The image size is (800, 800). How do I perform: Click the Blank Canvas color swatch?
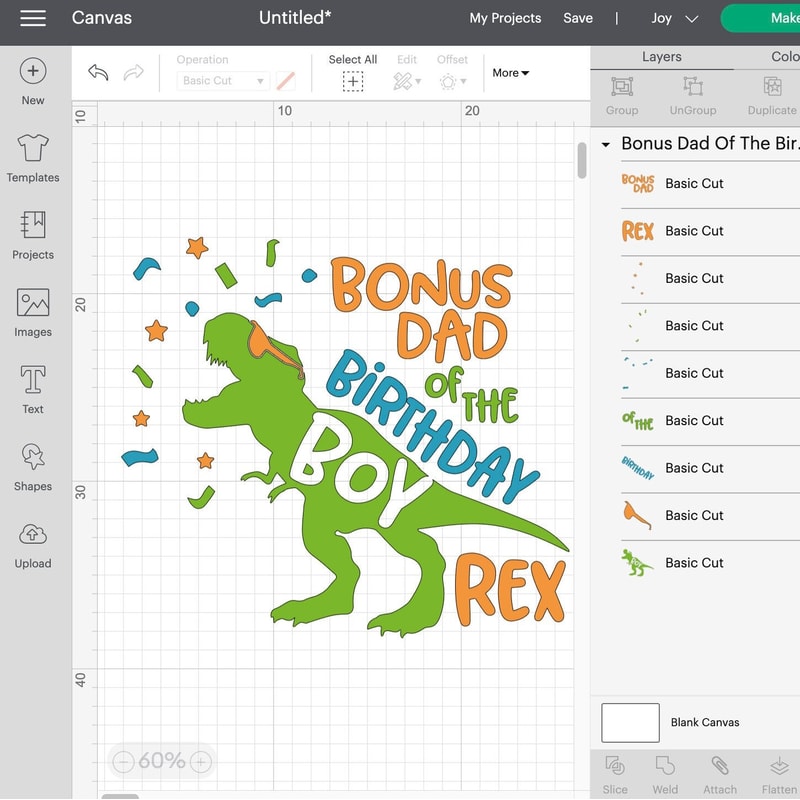630,722
